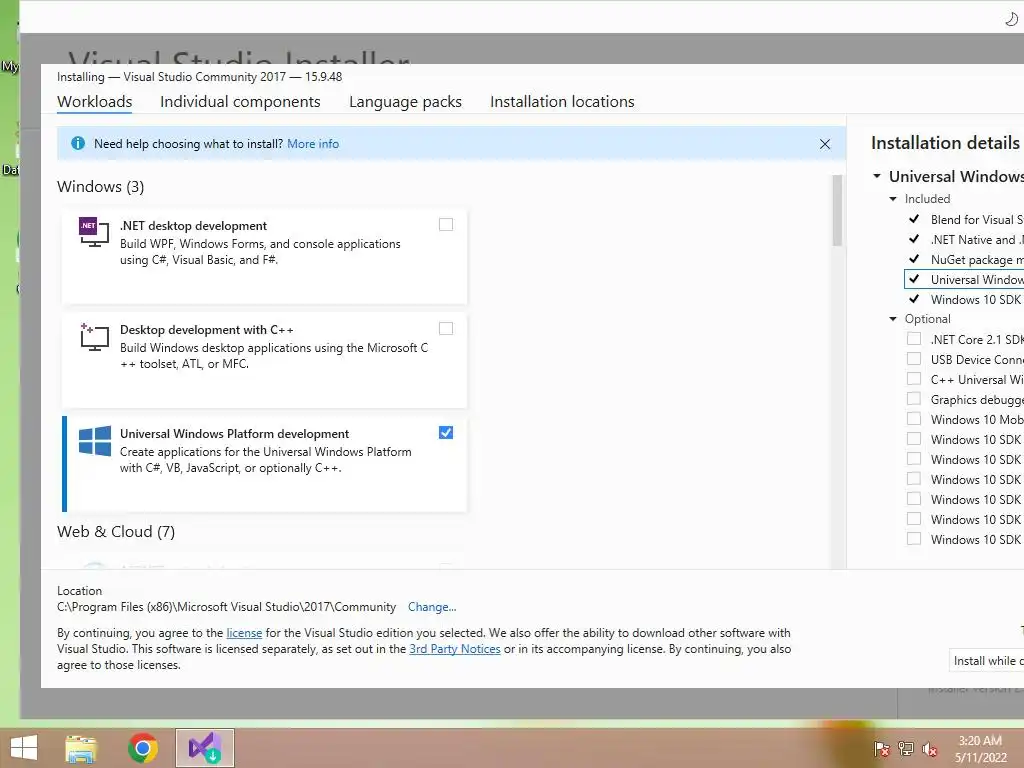Check the Desktop development with C++ checkbox
The width and height of the screenshot is (1024, 768).
[446, 328]
